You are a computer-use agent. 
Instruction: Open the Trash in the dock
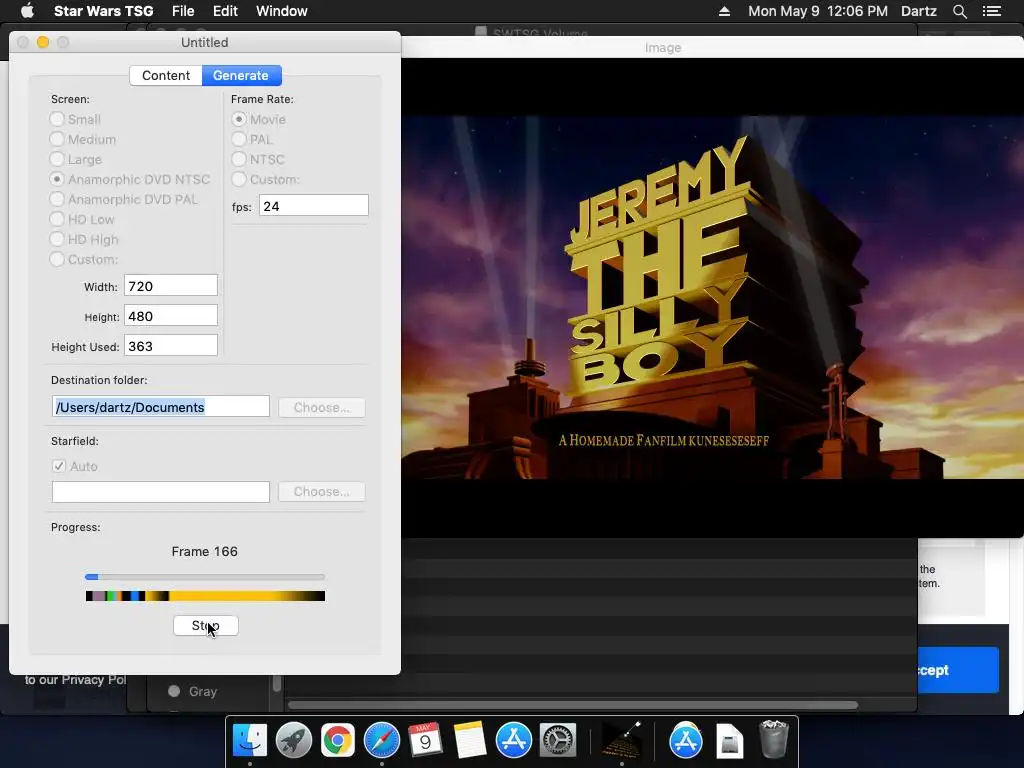tap(774, 741)
